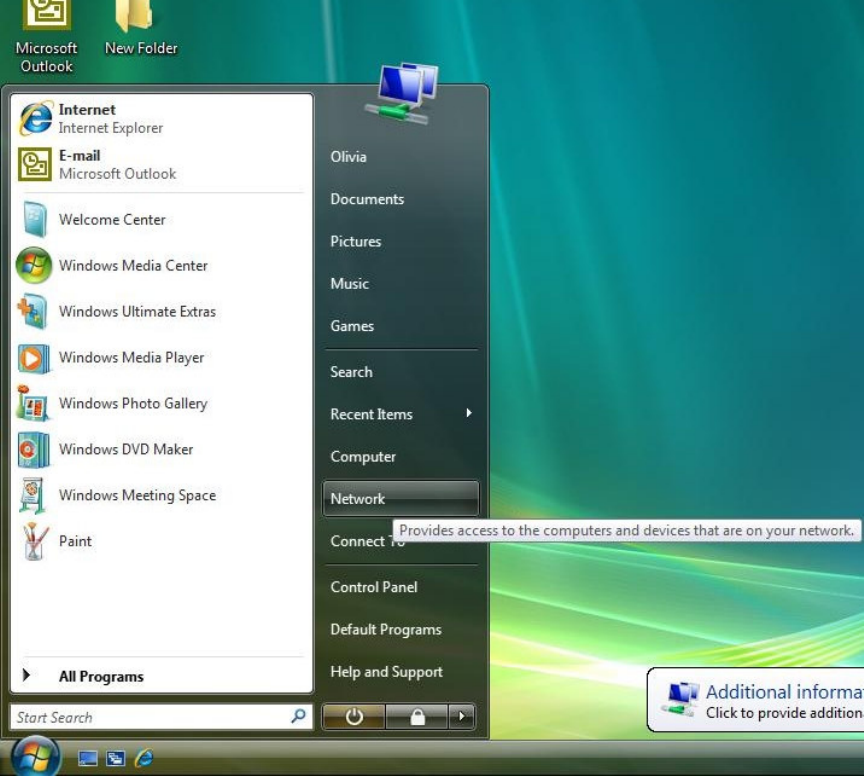864x776 pixels.
Task: Click the Recent Items text label
Action: [371, 414]
